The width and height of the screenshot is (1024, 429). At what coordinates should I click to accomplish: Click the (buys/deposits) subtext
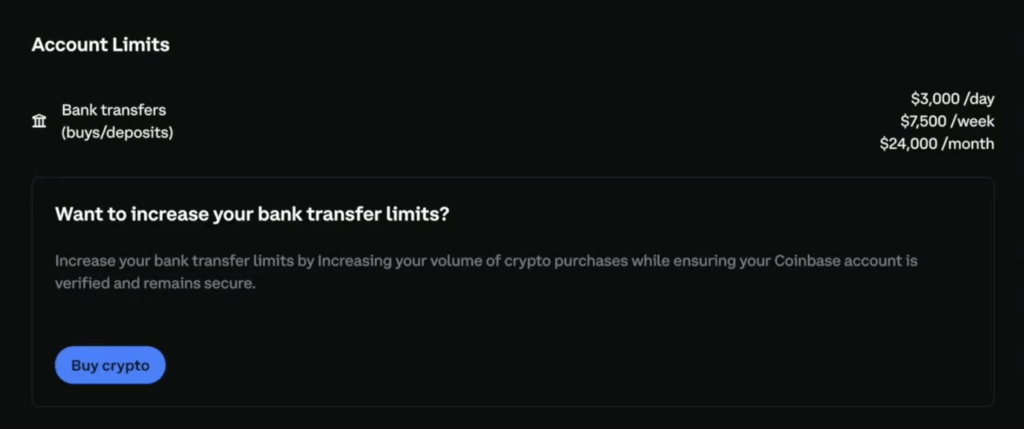(117, 132)
